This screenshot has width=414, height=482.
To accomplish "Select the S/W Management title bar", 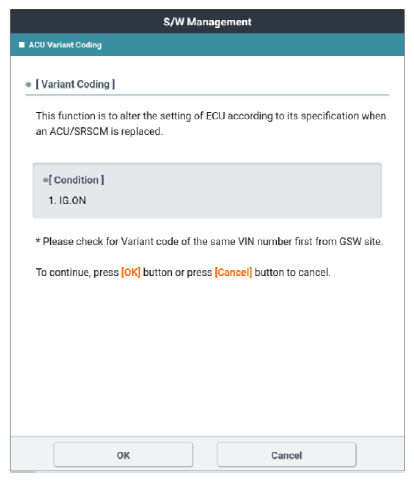I will (207, 22).
